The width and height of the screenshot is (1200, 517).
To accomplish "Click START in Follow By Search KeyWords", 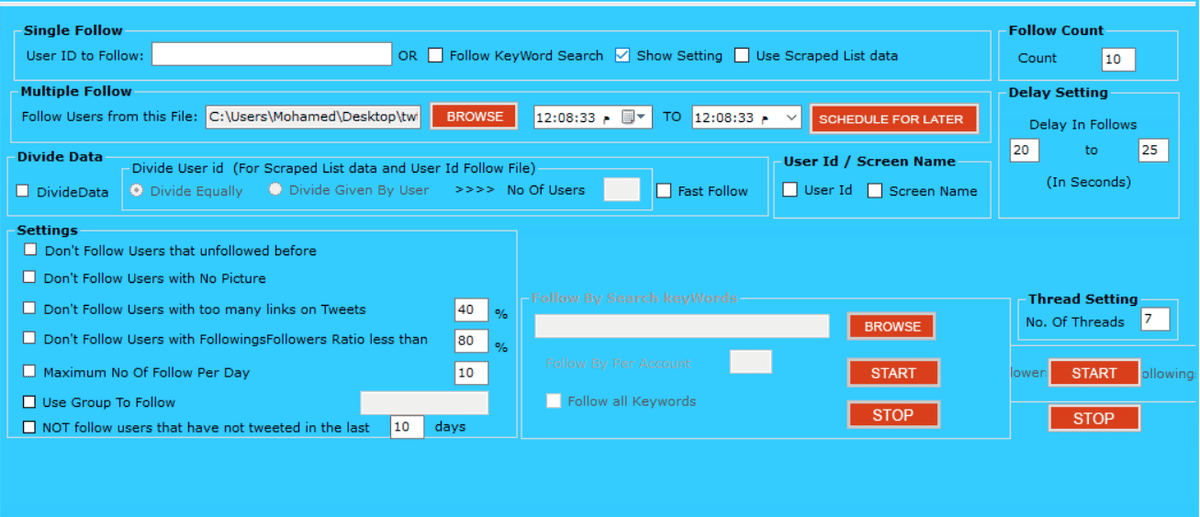I will click(x=893, y=373).
